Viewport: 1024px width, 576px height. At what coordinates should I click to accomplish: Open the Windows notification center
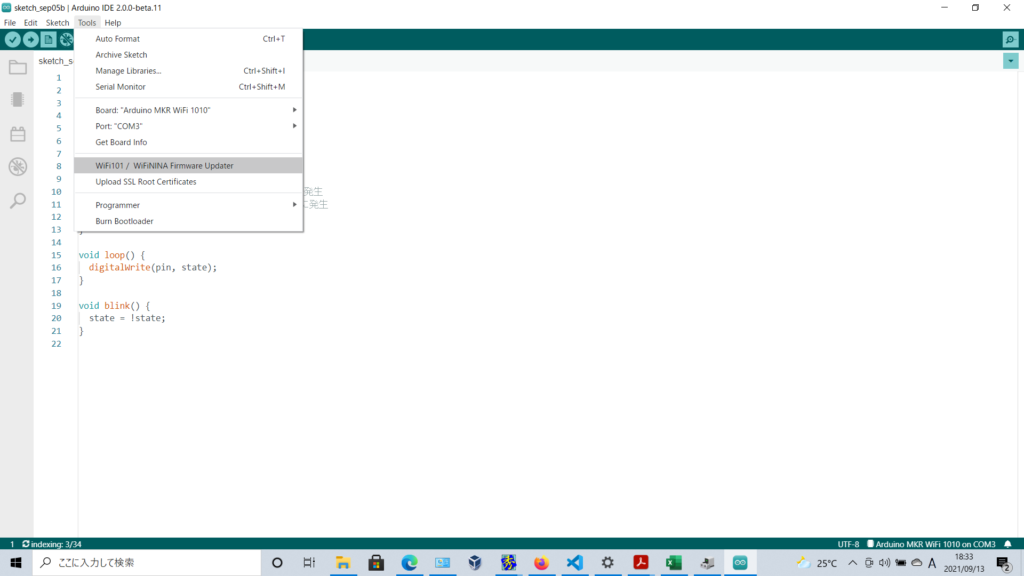pyautogui.click(x=1004, y=562)
